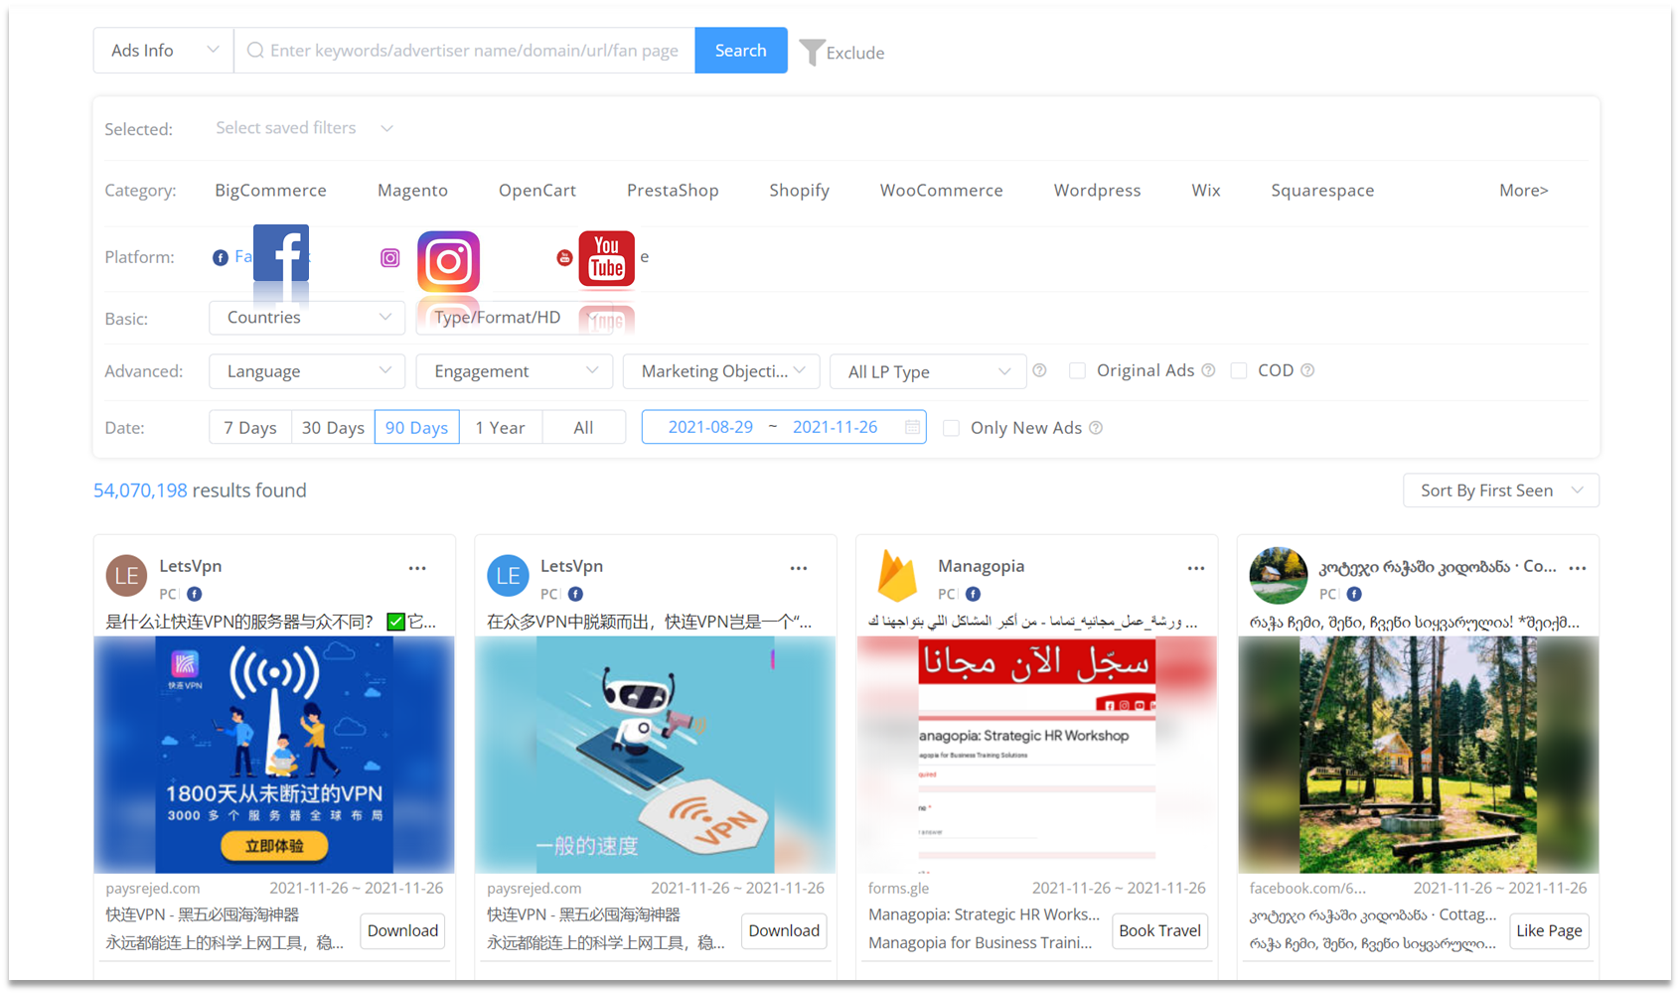
Task: Click the large Instagram logo icon
Action: point(448,262)
